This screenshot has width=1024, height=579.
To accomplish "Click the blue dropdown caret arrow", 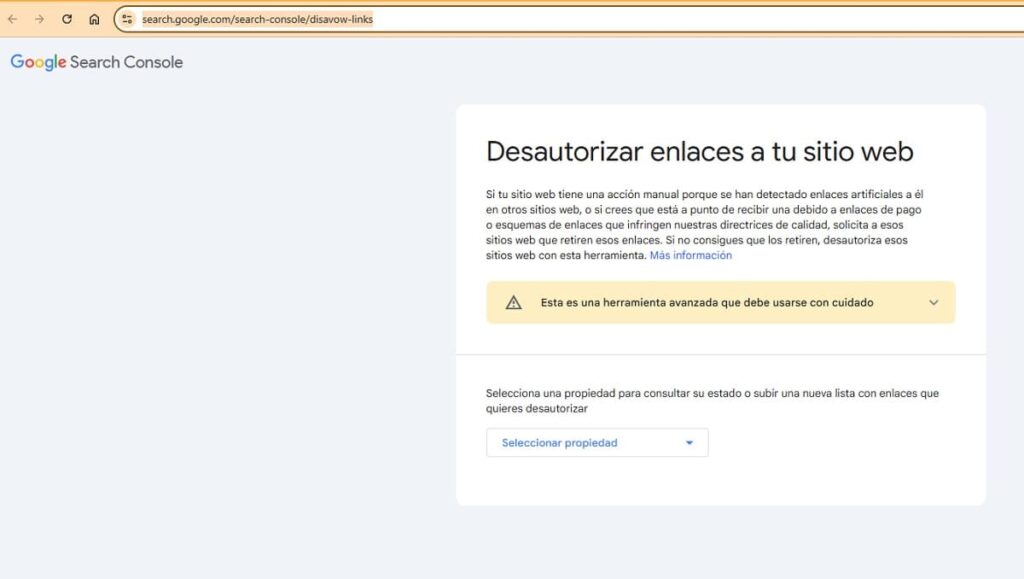I will [x=689, y=443].
